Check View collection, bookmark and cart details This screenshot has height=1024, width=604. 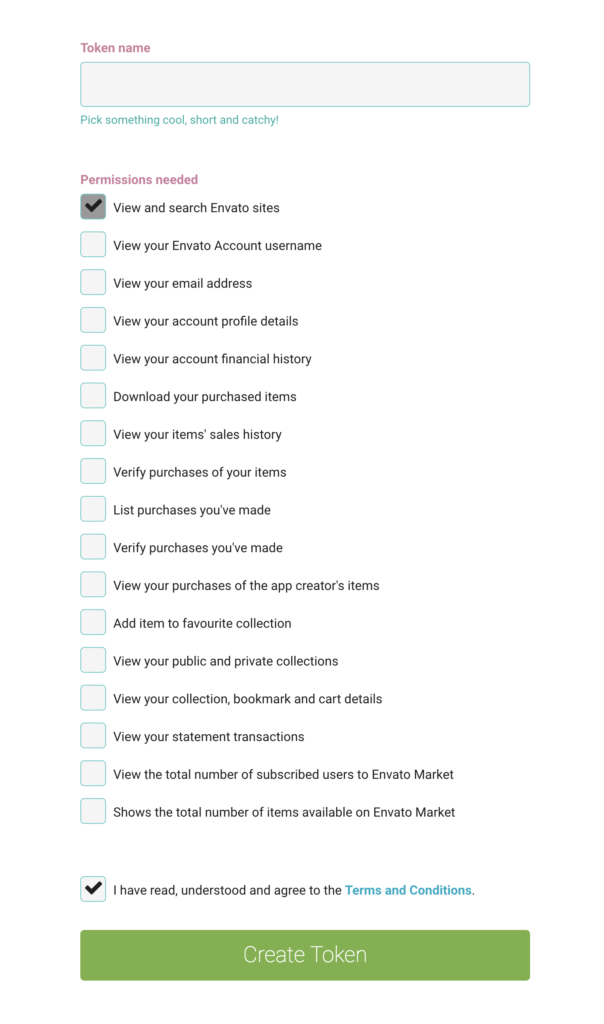point(93,698)
